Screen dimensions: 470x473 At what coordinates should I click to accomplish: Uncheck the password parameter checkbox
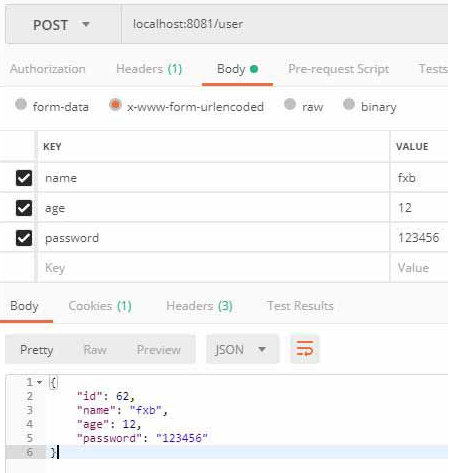click(24, 238)
